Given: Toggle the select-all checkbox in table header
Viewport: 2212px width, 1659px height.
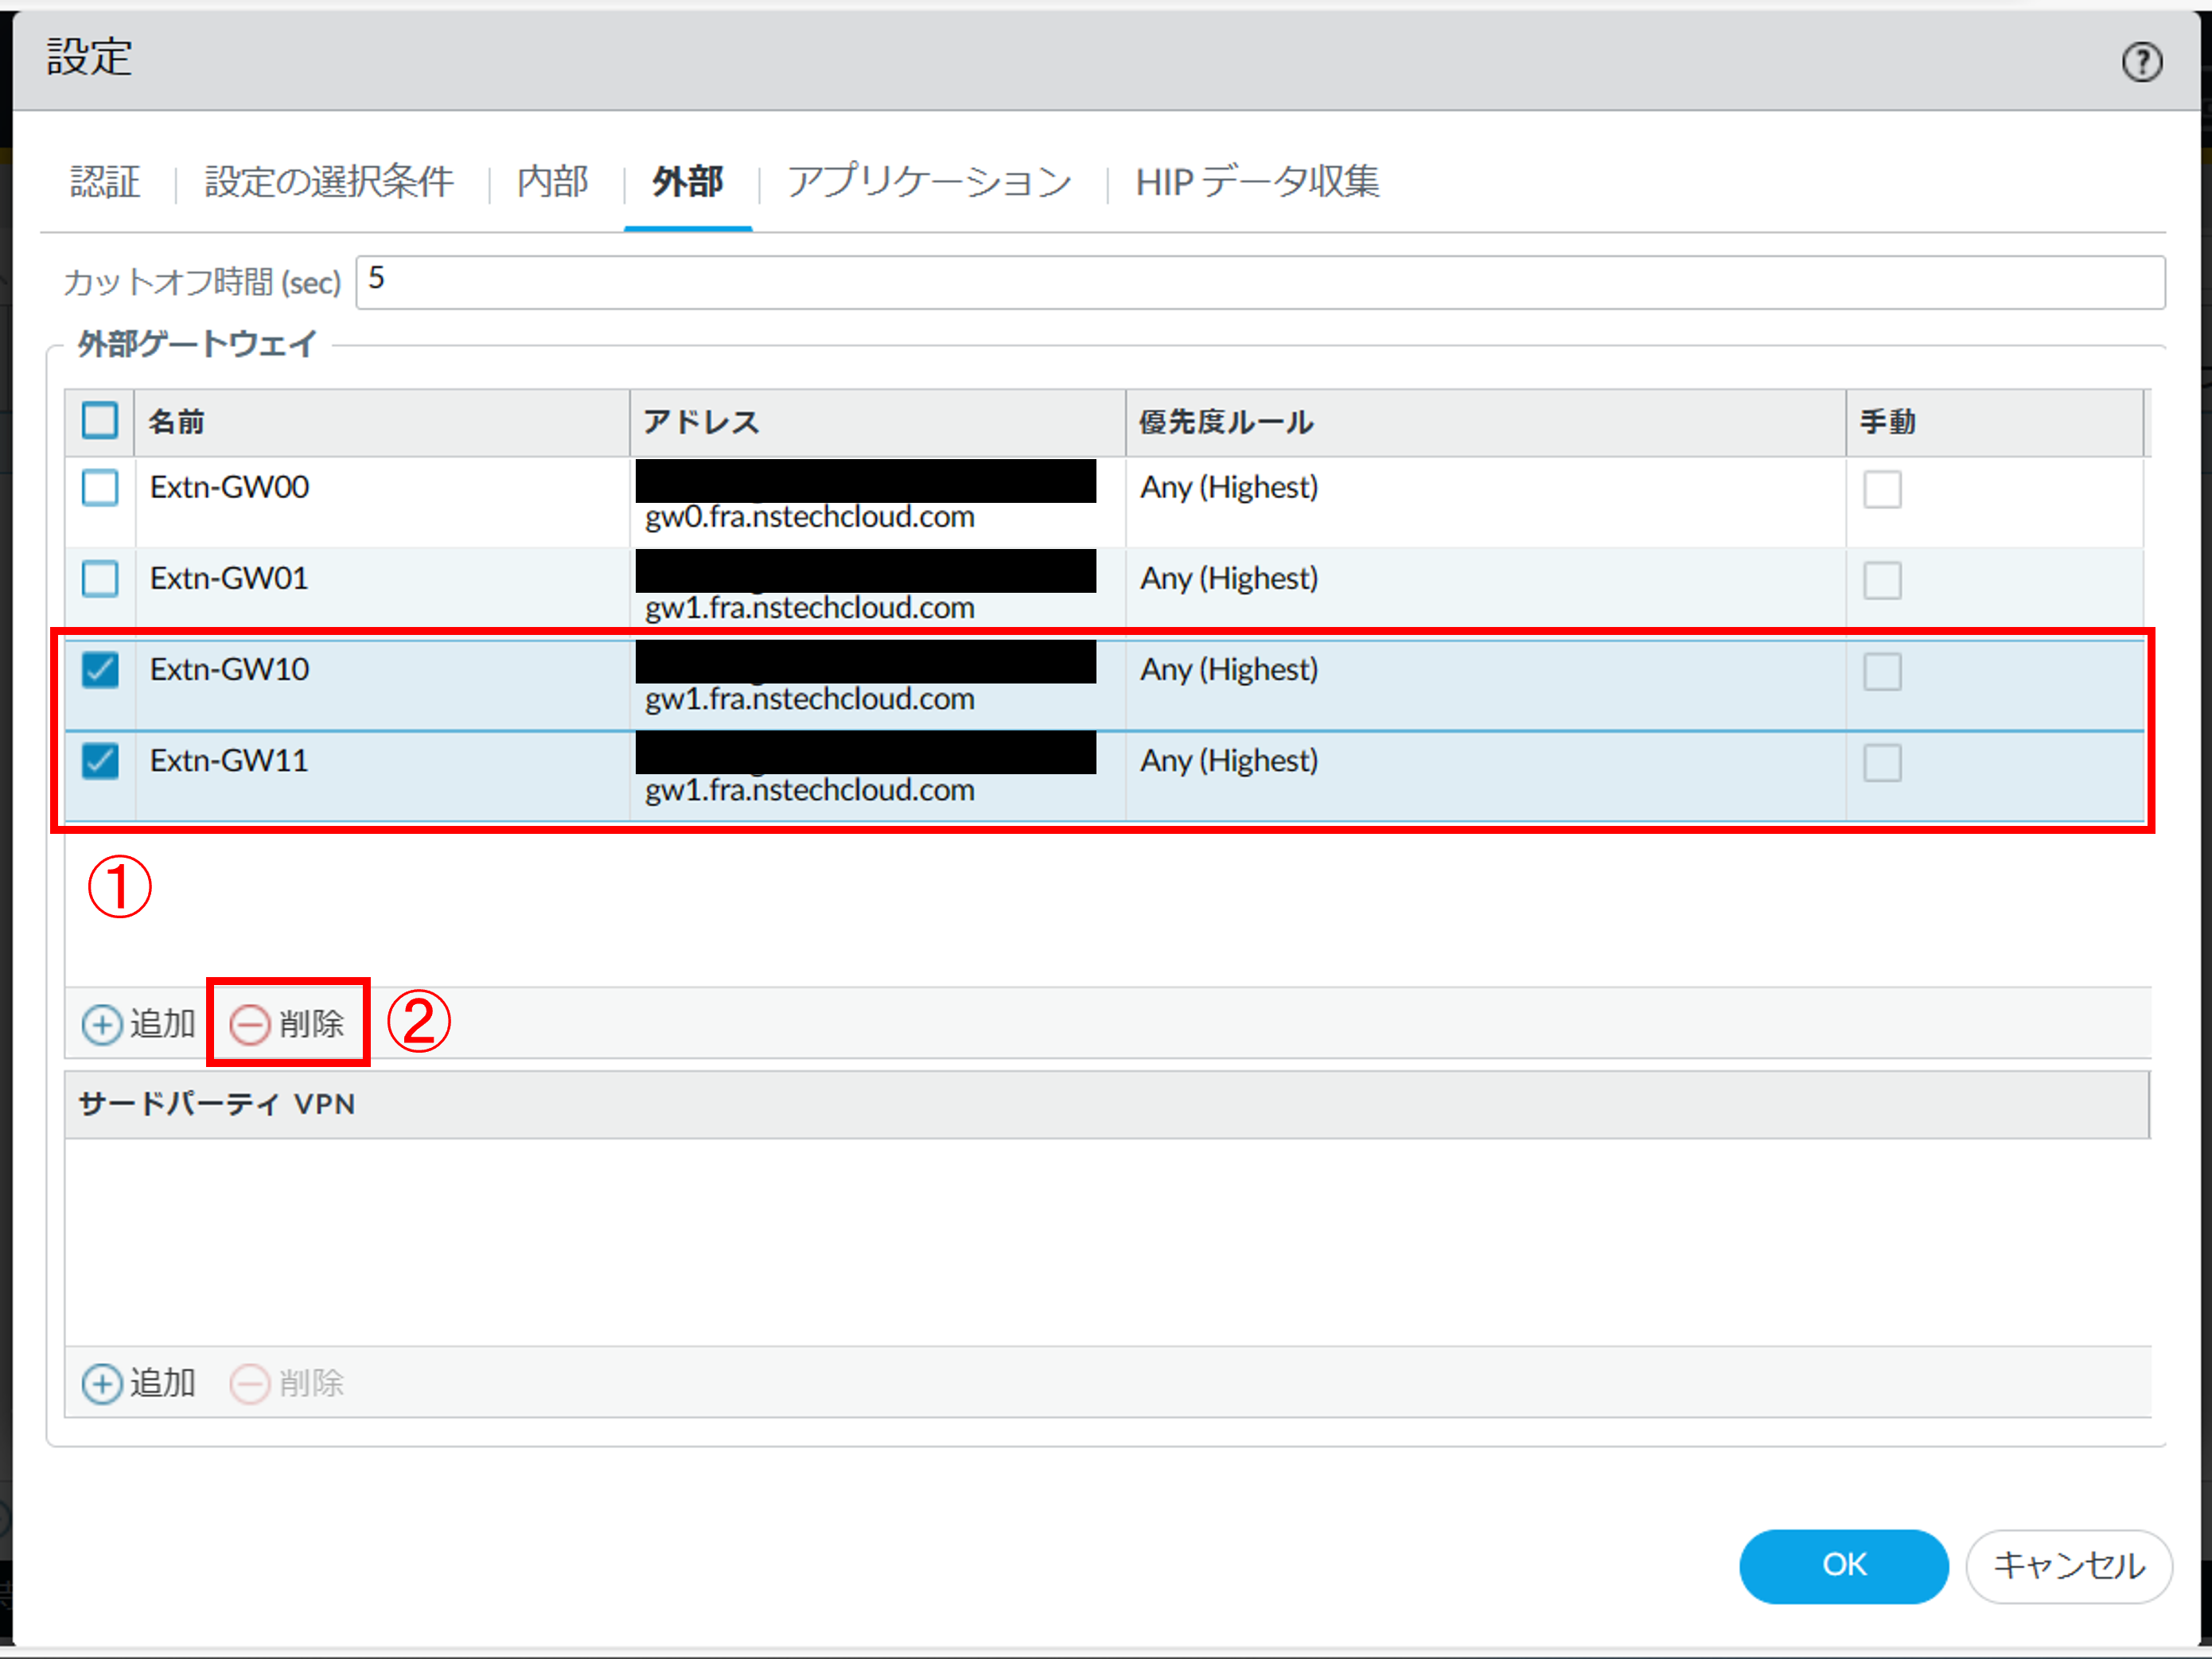Looking at the screenshot, I should (x=100, y=421).
